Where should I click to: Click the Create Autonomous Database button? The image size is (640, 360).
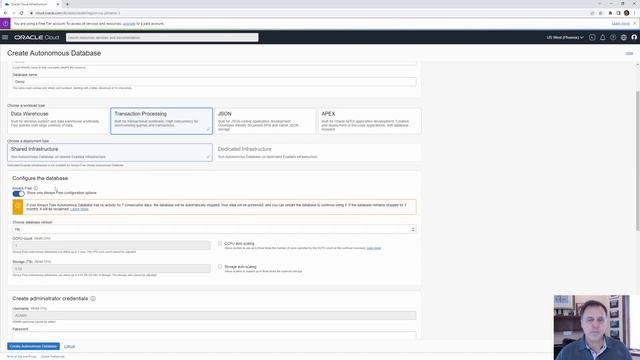coord(33,346)
